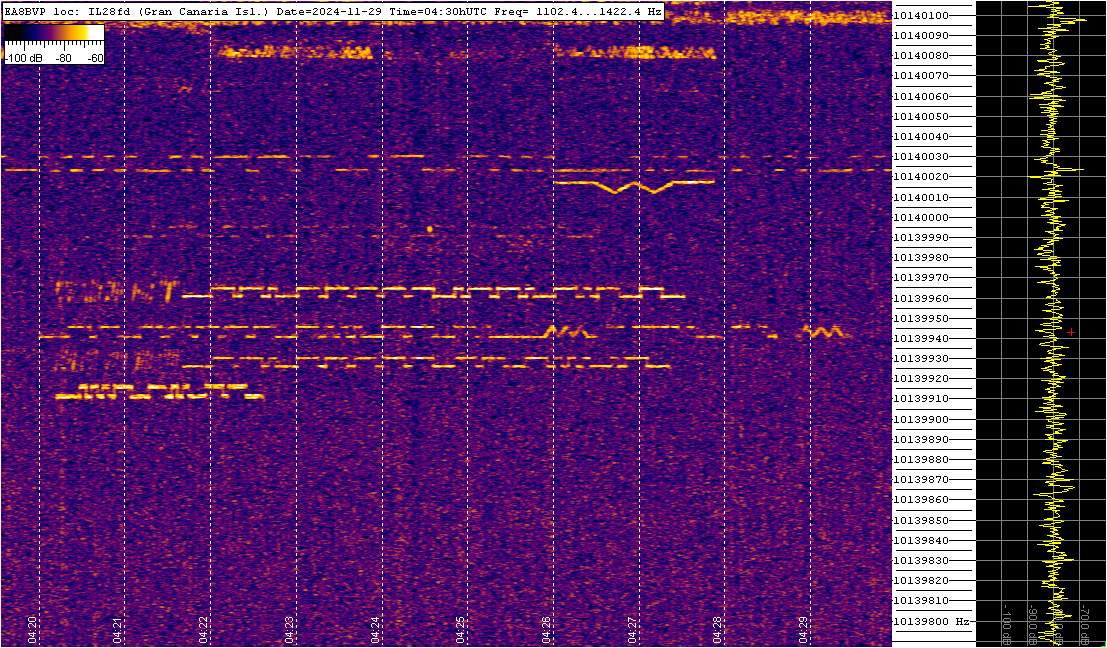The image size is (1107, 648).
Task: Click the -100 dB color legend label
Action: tap(22, 59)
